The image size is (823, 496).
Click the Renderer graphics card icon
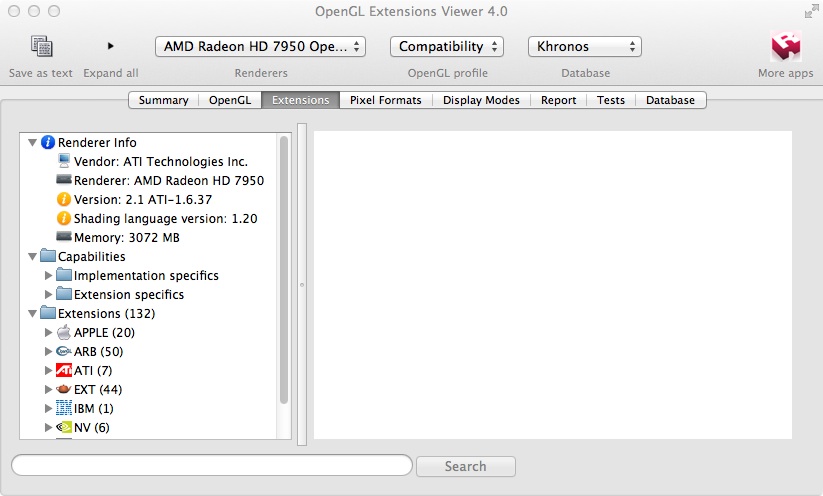tap(64, 180)
